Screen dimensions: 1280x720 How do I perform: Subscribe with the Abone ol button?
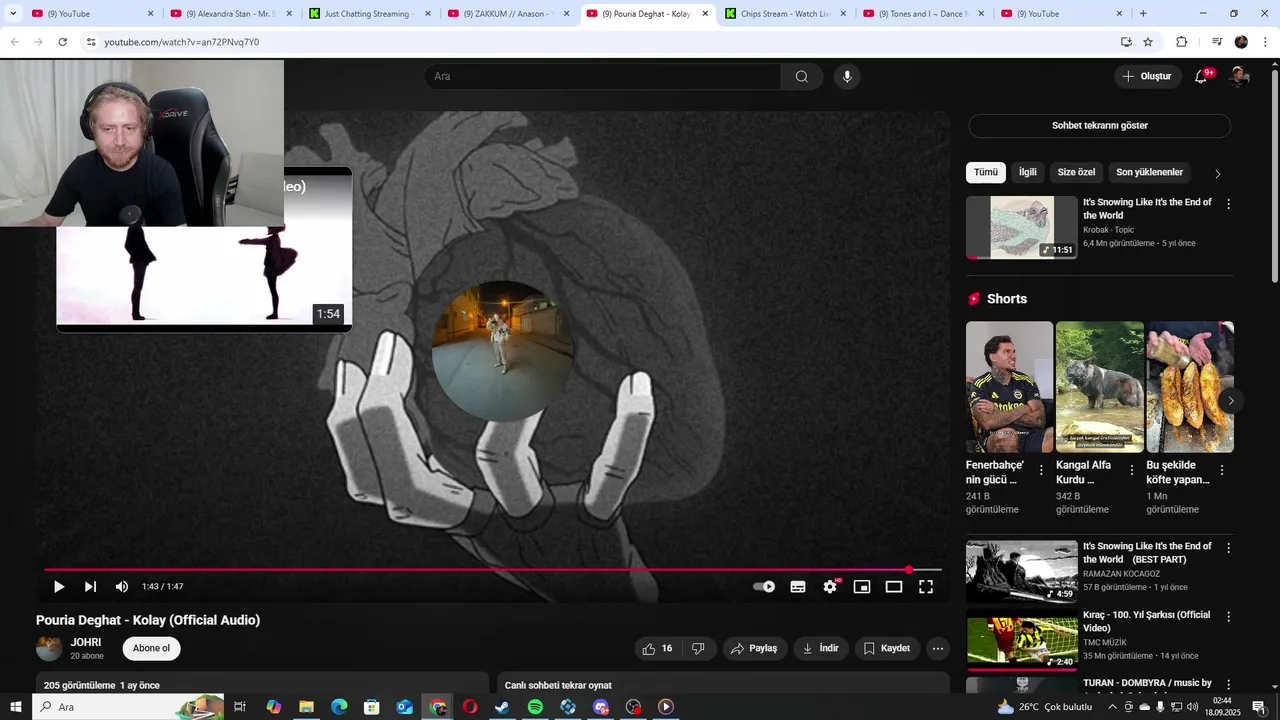pyautogui.click(x=152, y=648)
